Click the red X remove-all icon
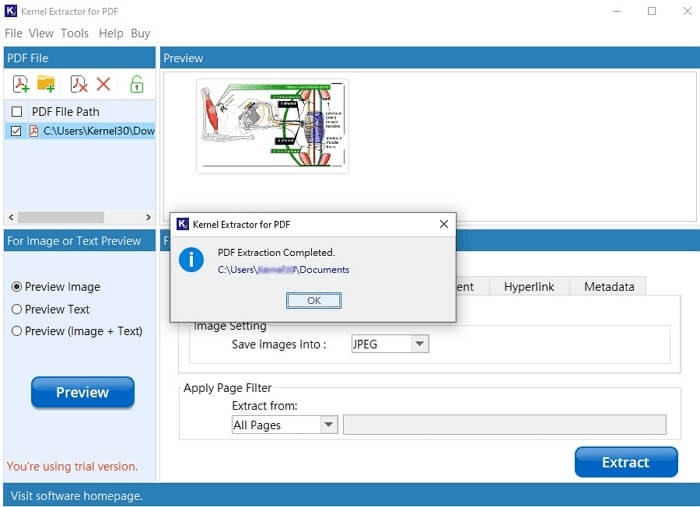700x507 pixels. click(x=104, y=84)
